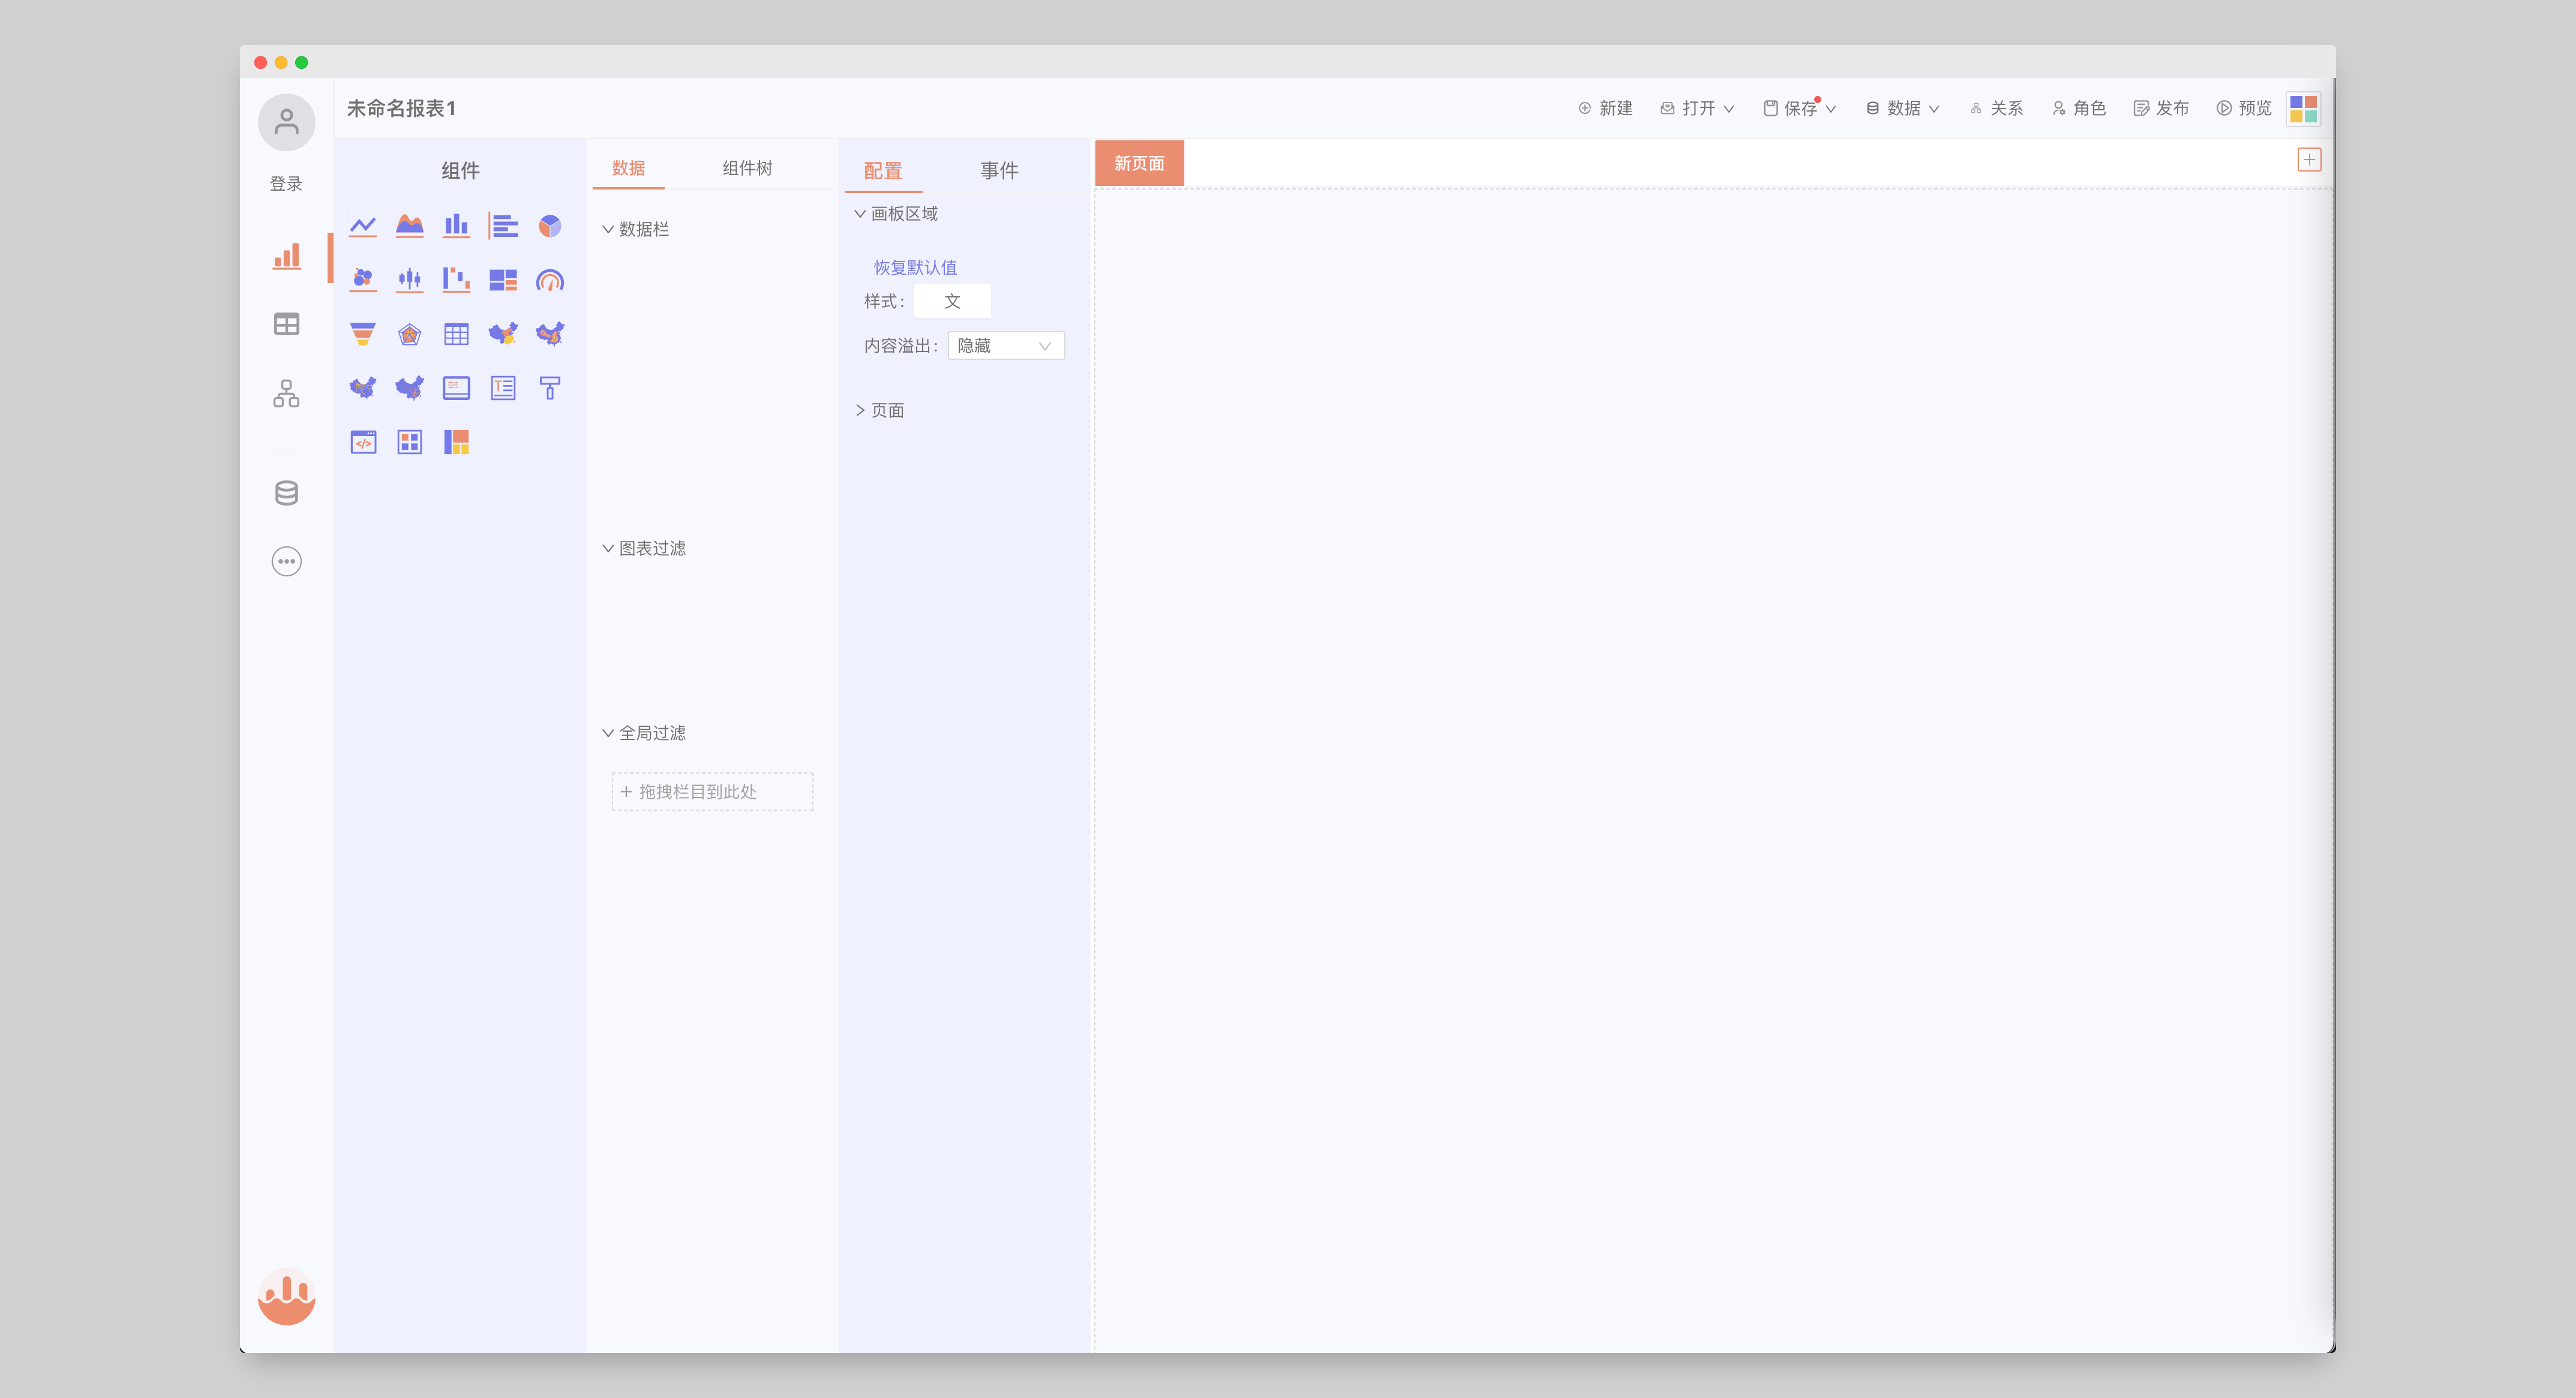The height and width of the screenshot is (1398, 2576).
Task: Open the more options ellipsis icon
Action: 287,561
